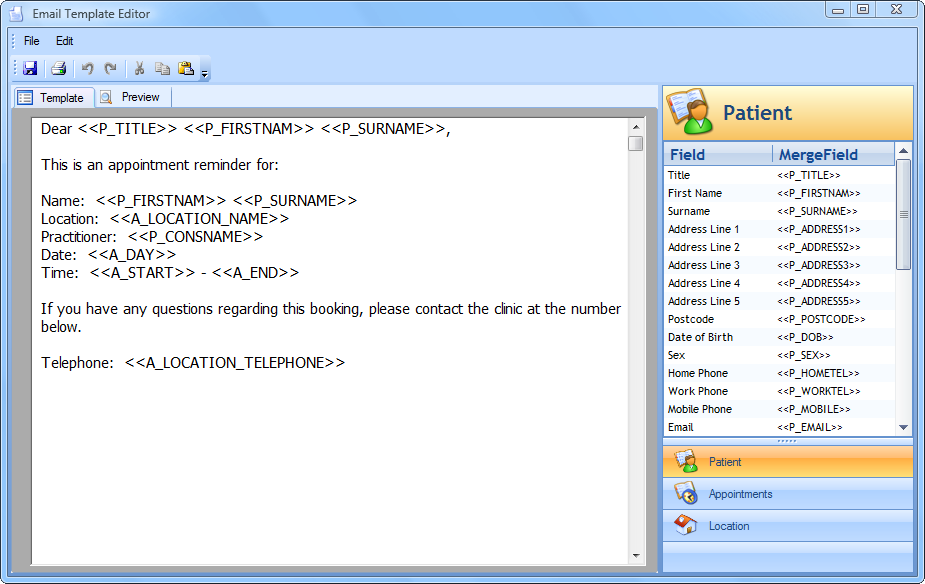The image size is (925, 584).
Task: Select the Patient category button
Action: [788, 462]
